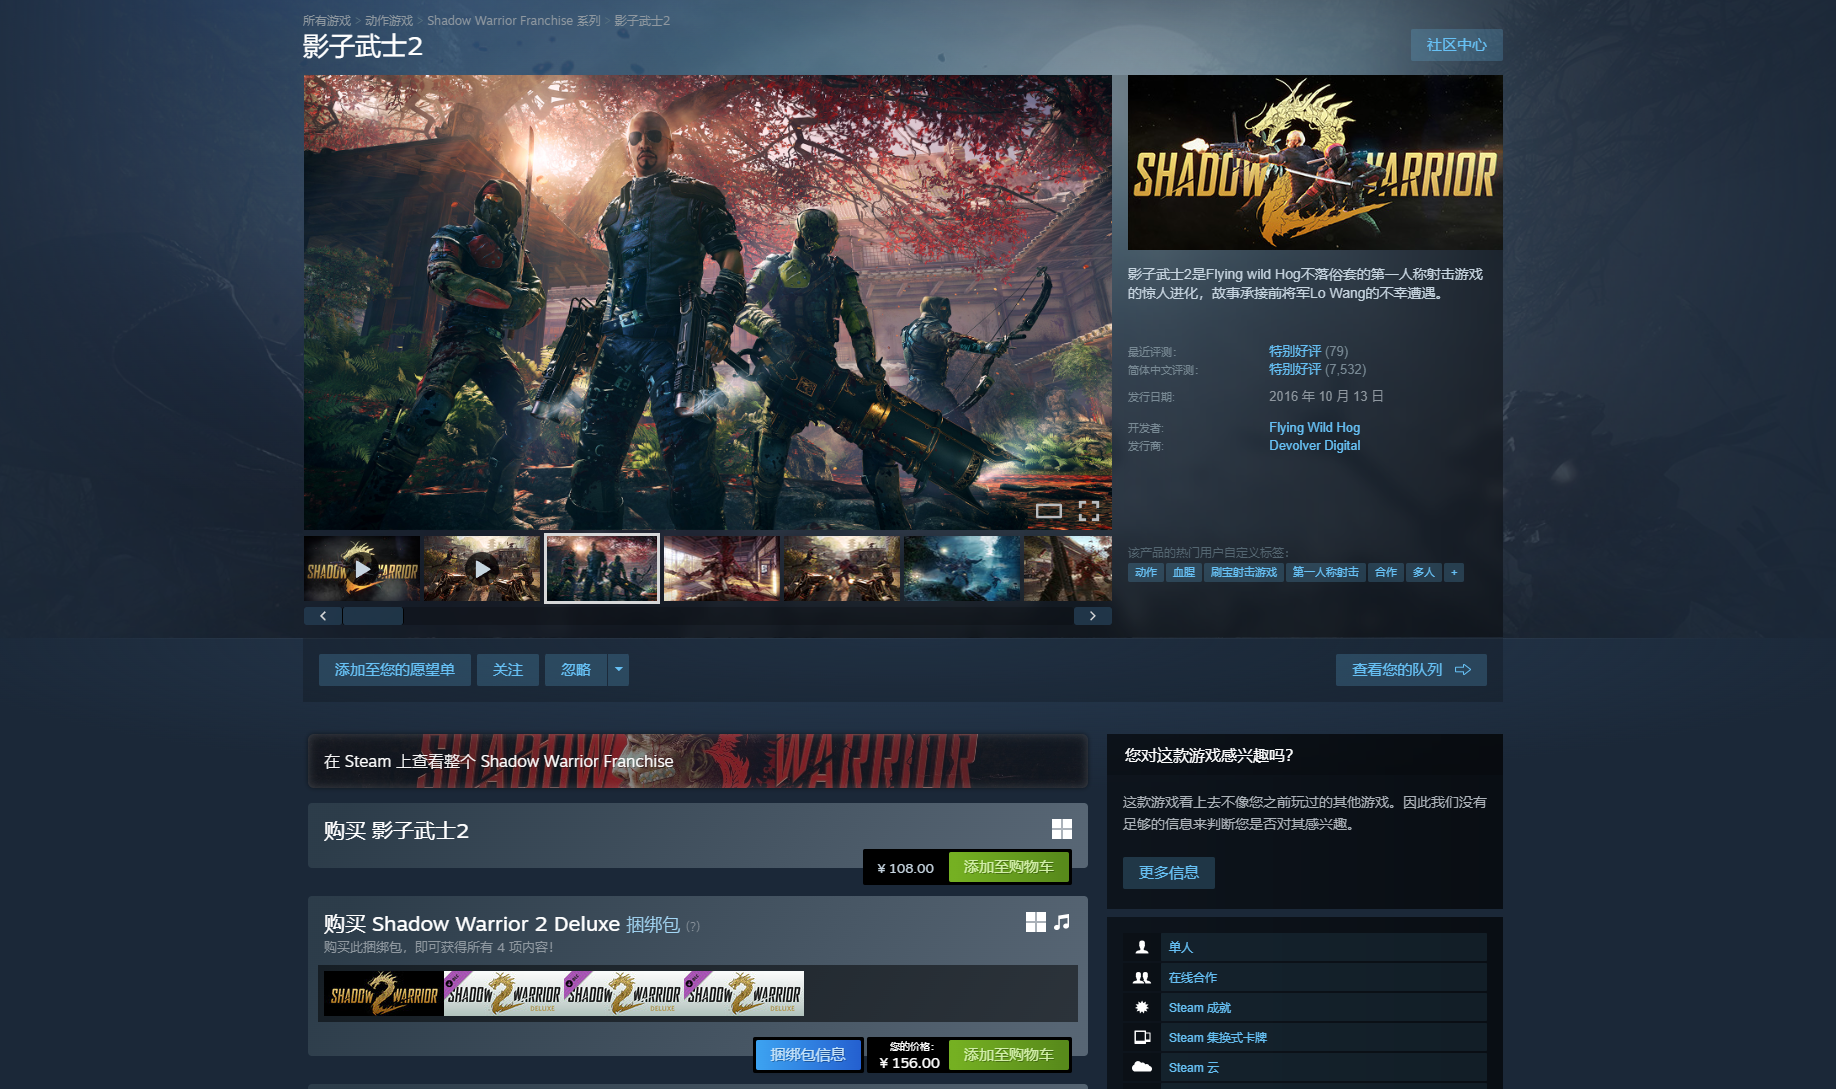Open the 社区中心 community hub button
1836x1089 pixels.
[1457, 45]
